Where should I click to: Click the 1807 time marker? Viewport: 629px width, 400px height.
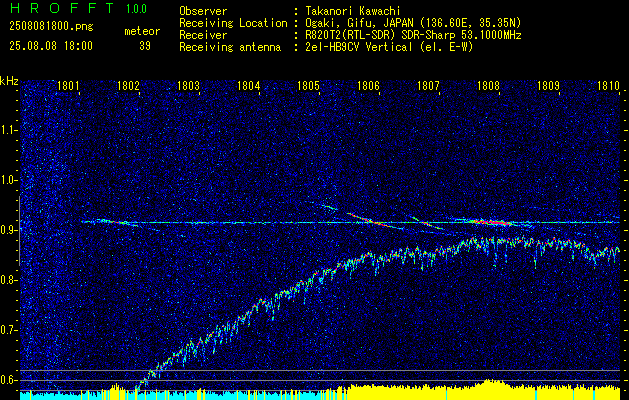click(x=428, y=85)
